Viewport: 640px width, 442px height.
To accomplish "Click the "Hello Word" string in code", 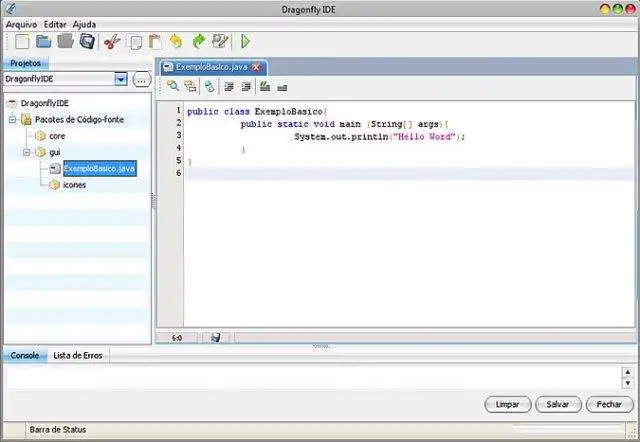I will (x=424, y=137).
